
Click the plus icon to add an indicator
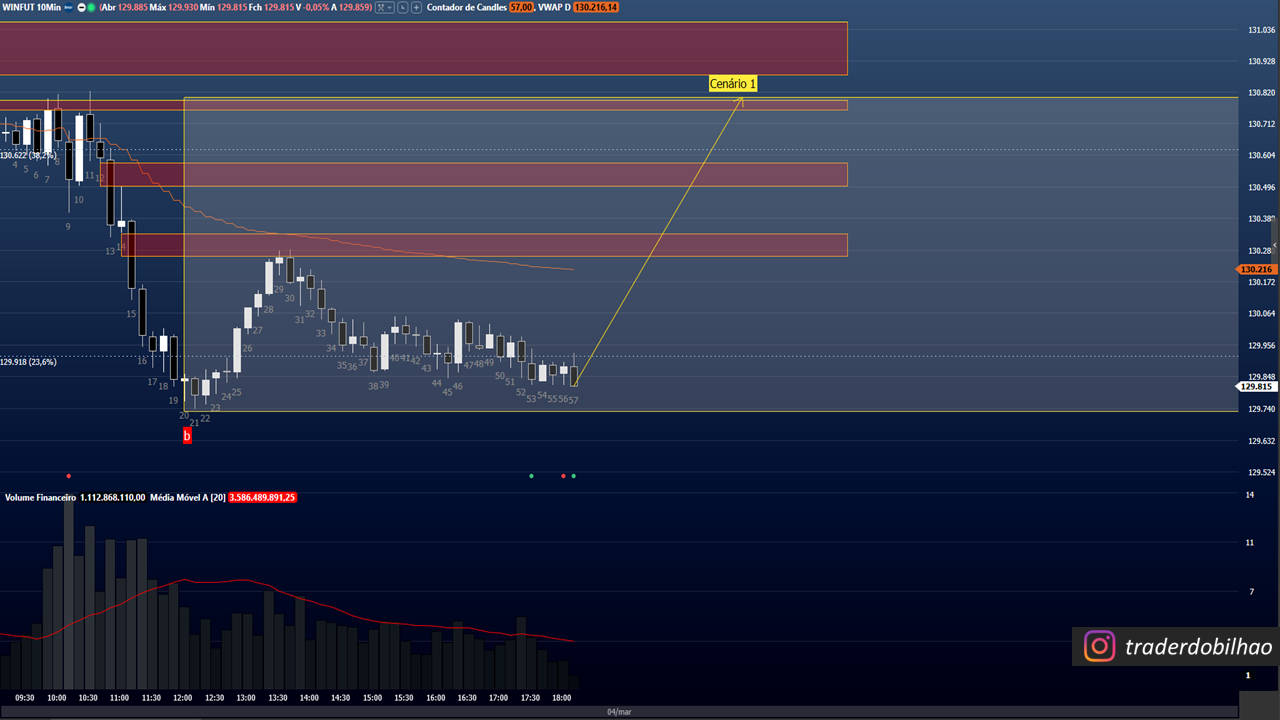pyautogui.click(x=416, y=7)
